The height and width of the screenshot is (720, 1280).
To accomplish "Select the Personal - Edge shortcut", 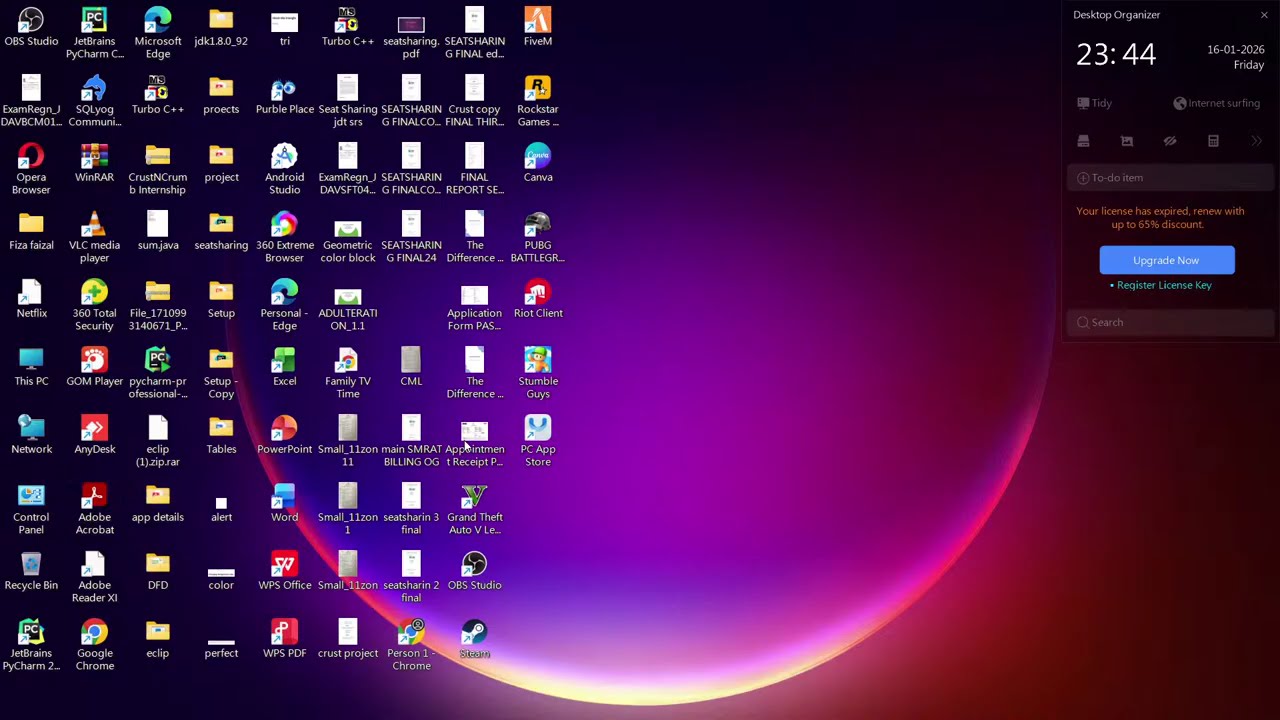I will click(284, 305).
